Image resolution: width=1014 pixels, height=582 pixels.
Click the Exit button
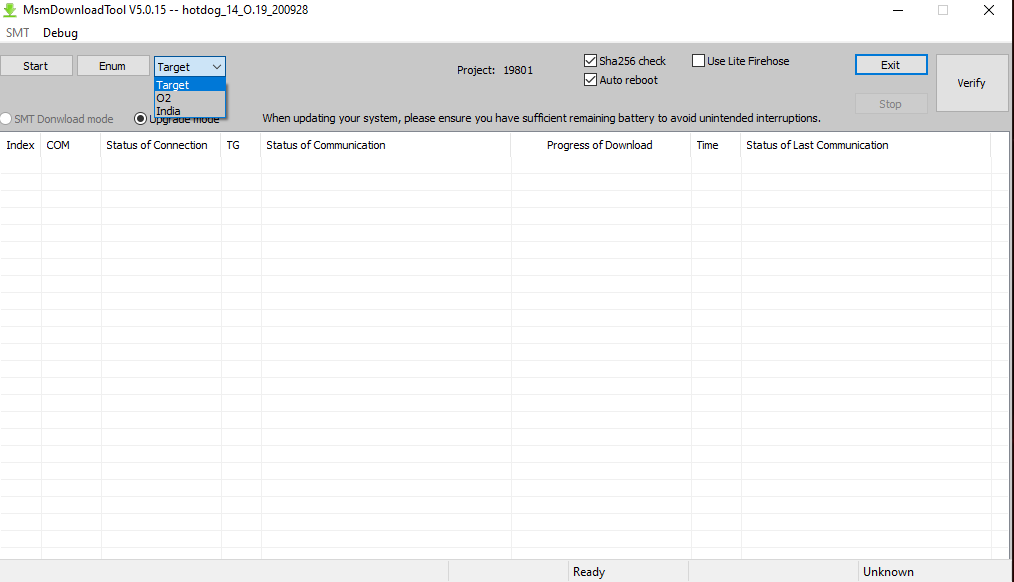pyautogui.click(x=890, y=65)
